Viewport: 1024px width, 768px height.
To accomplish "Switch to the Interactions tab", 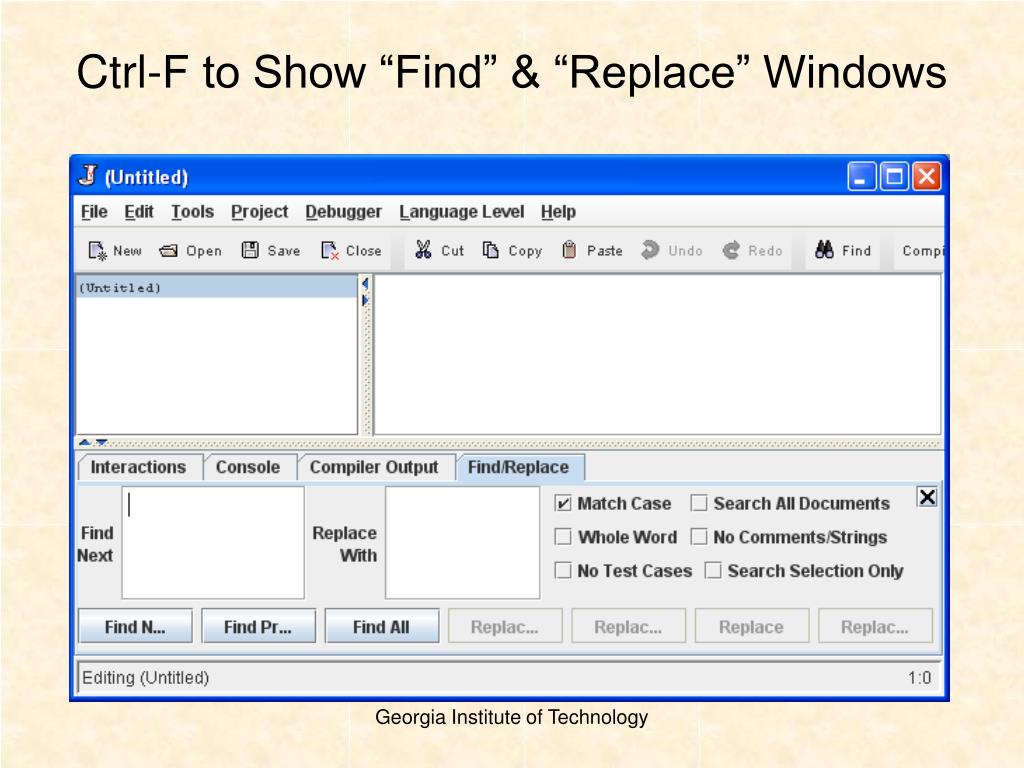I will (138, 468).
